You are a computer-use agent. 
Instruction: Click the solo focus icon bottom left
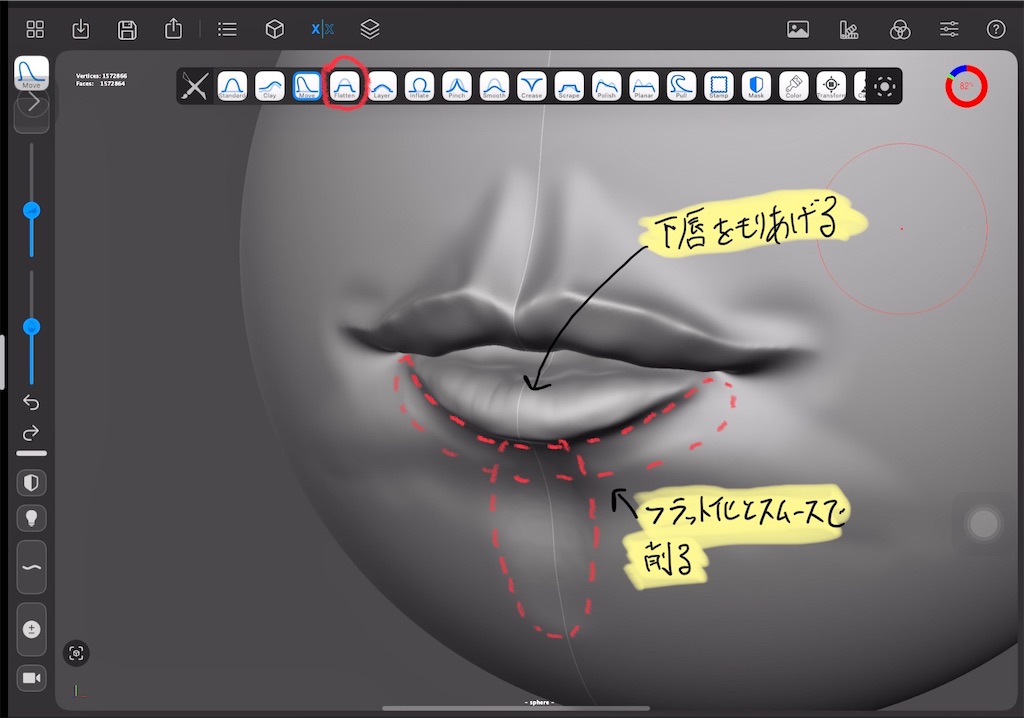(x=76, y=653)
